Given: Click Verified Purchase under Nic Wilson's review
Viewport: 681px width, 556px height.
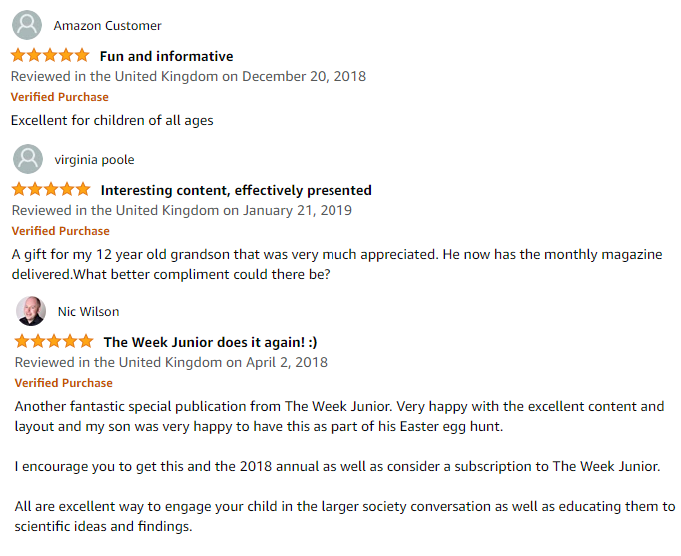Looking at the screenshot, I should point(63,383).
